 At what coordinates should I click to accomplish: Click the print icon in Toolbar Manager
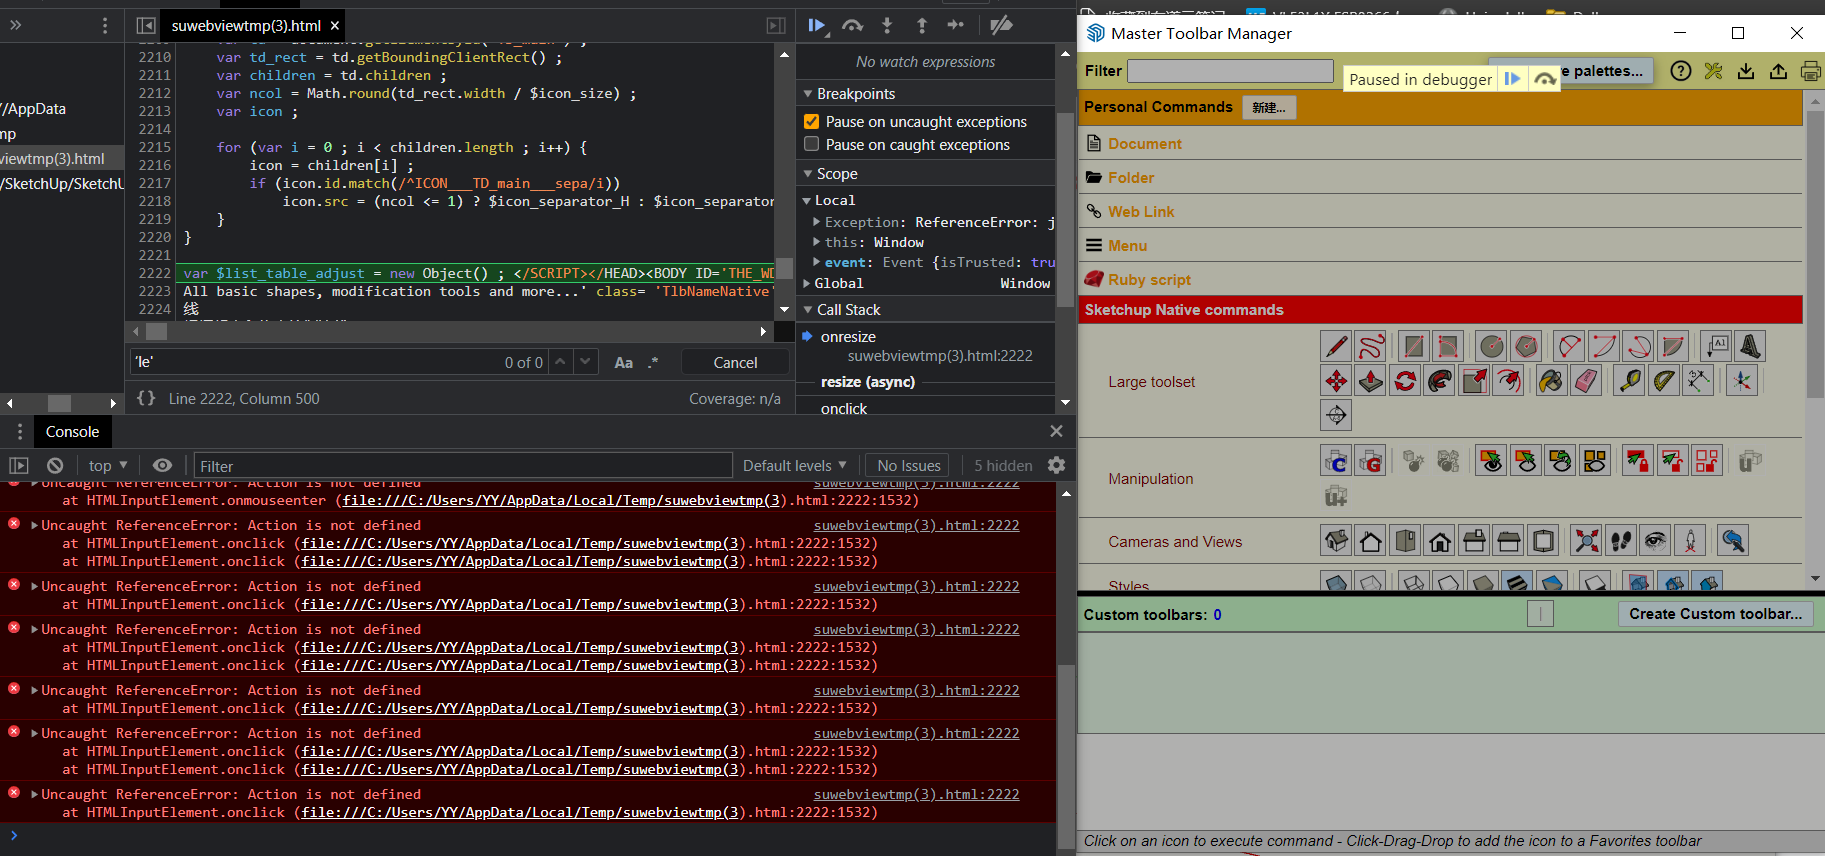(1811, 71)
